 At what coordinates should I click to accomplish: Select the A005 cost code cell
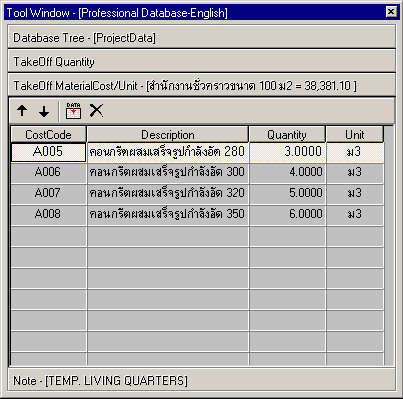(49, 152)
